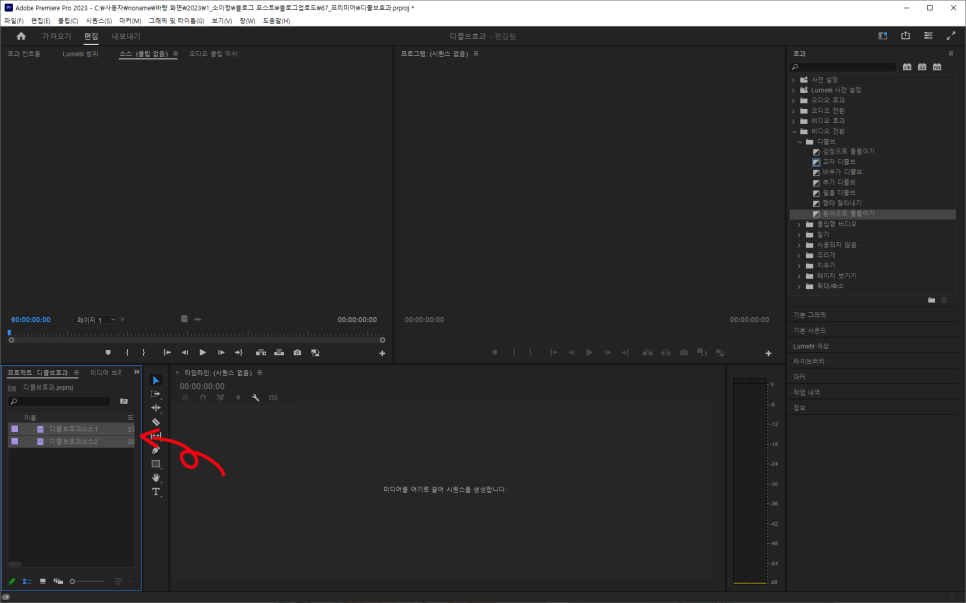The height and width of the screenshot is (603, 966).
Task: Select 디졸브효과소스1 clip in project panel
Action: pos(73,428)
